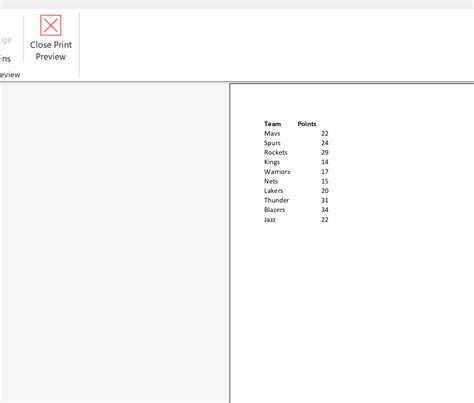Select the Thunder team cell

pyautogui.click(x=276, y=200)
